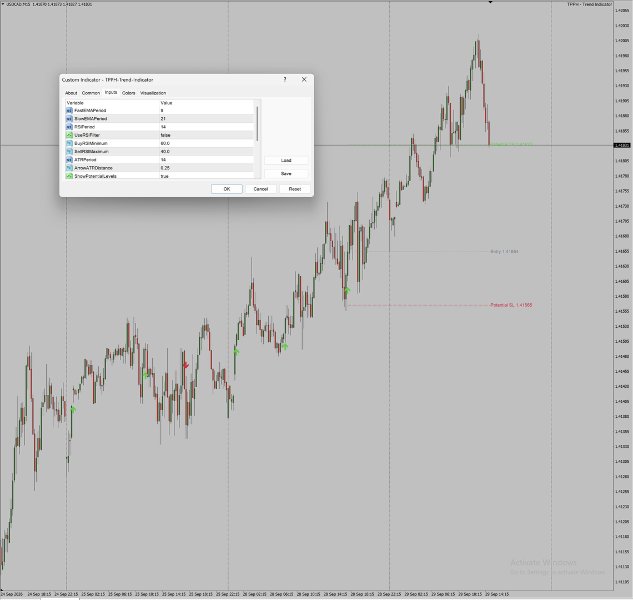The height and width of the screenshot is (600, 633).
Task: Click the current price tag on price axis
Action: click(x=622, y=145)
